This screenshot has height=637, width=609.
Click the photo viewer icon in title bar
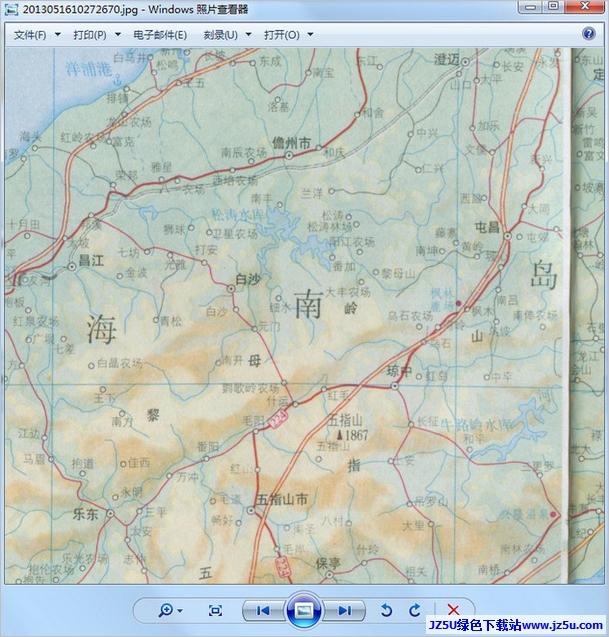[x=12, y=9]
